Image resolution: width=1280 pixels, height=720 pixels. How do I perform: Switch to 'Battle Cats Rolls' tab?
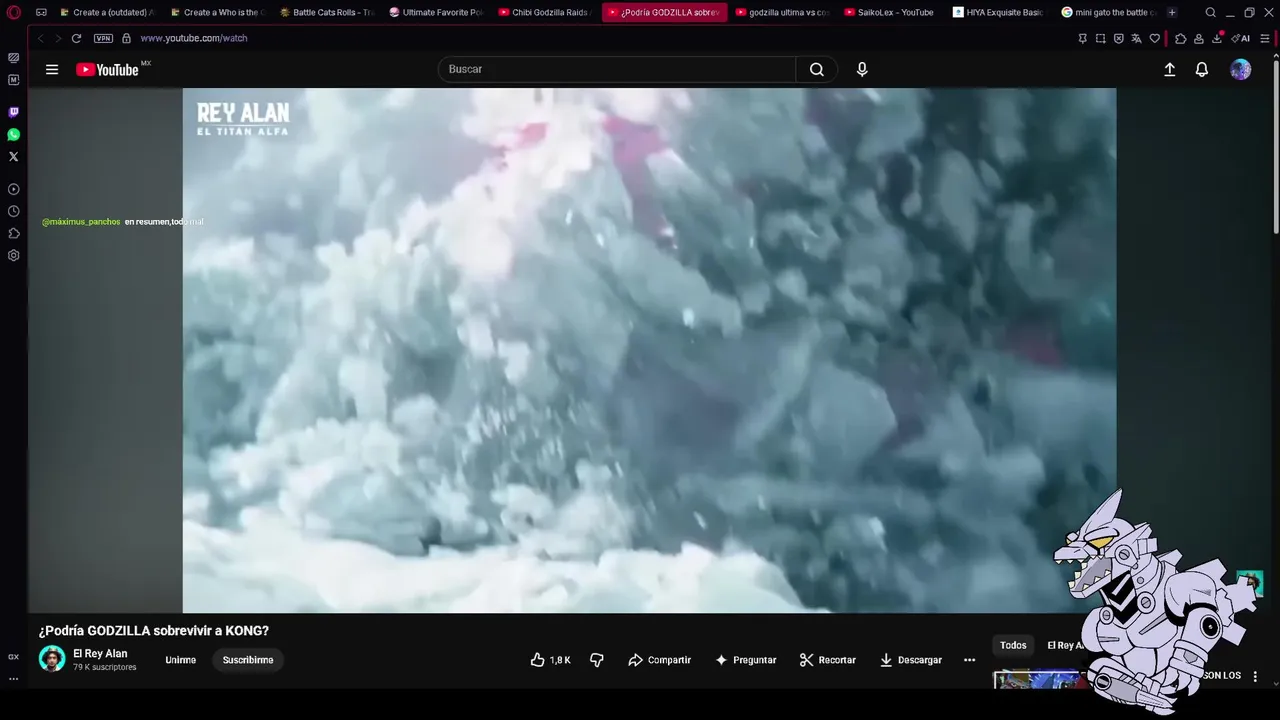pyautogui.click(x=326, y=13)
